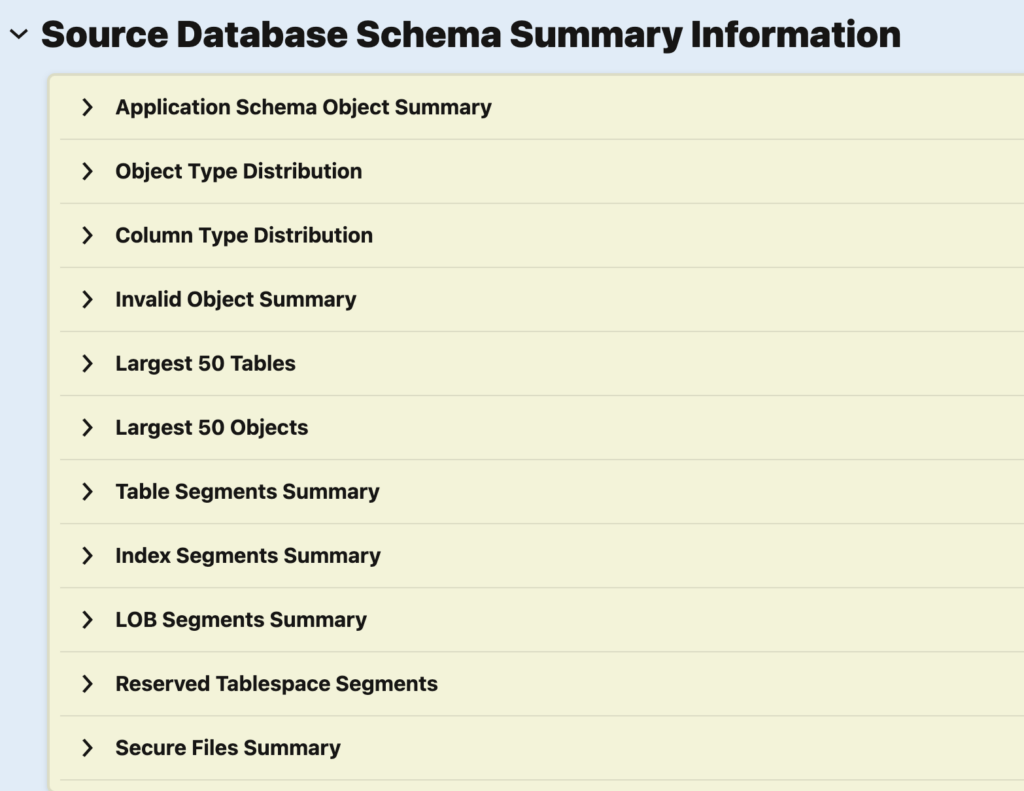This screenshot has height=791, width=1024.
Task: Click the Object Type Distribution title text
Action: click(238, 171)
